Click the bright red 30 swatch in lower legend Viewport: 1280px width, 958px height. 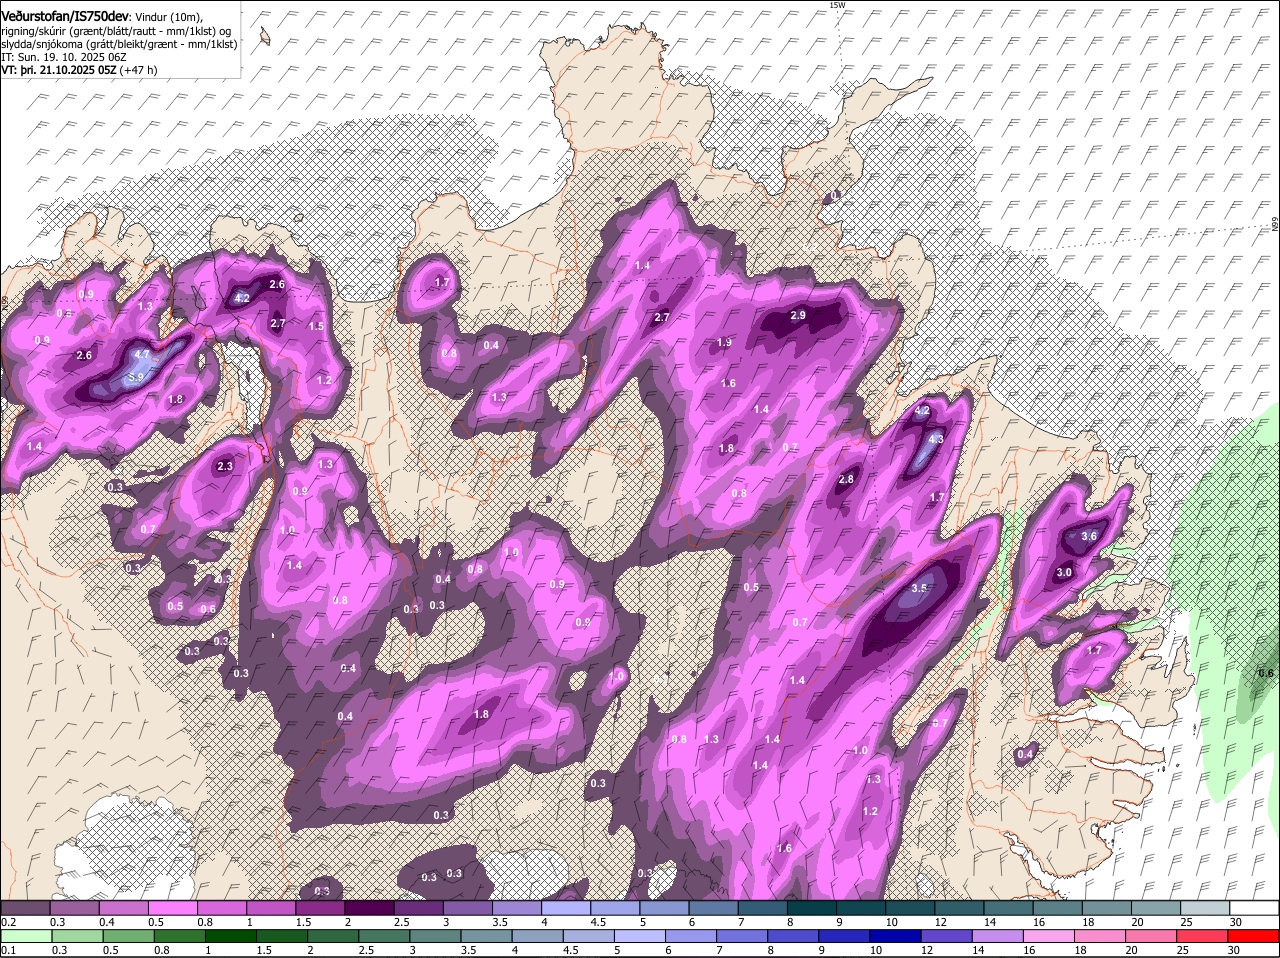[x=1254, y=936]
